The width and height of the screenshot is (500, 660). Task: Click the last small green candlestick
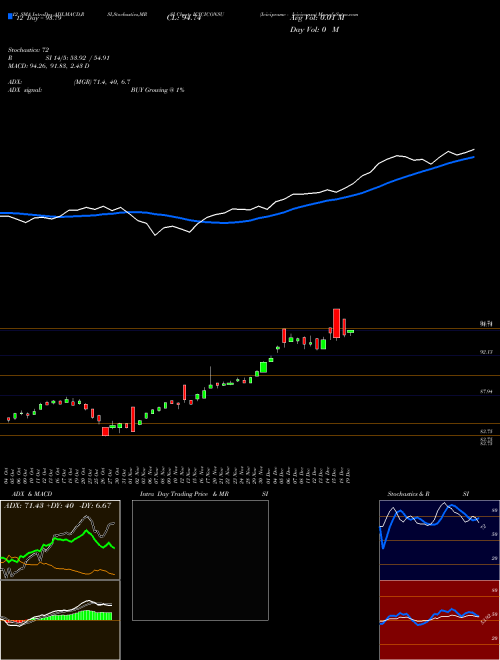[351, 332]
